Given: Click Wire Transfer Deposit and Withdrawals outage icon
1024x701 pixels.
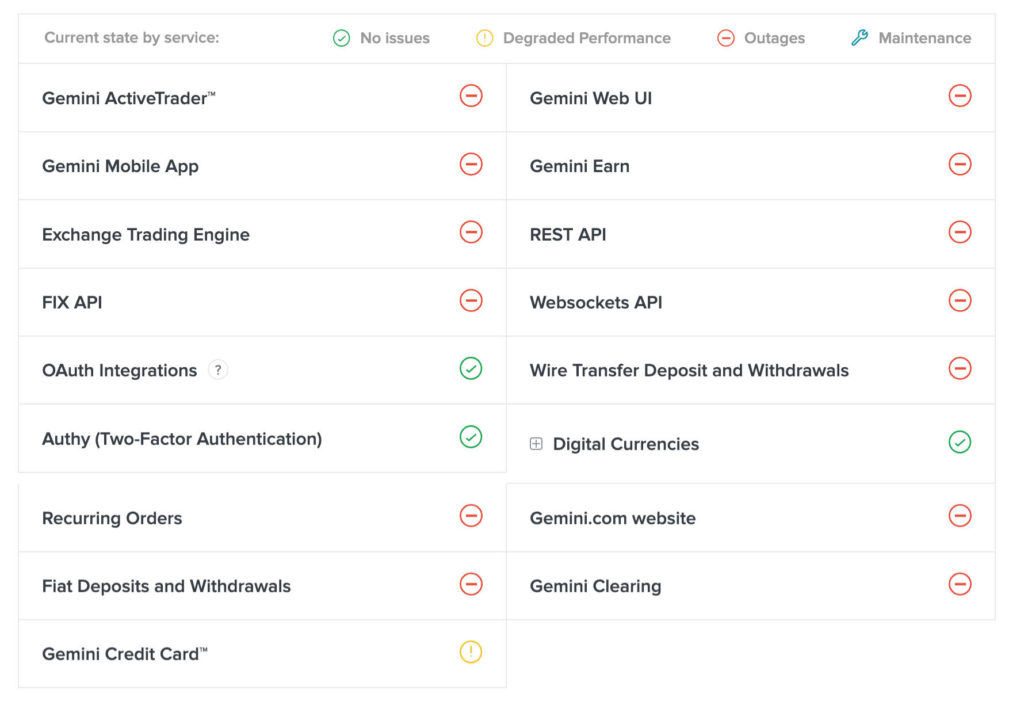Looking at the screenshot, I should (x=959, y=369).
